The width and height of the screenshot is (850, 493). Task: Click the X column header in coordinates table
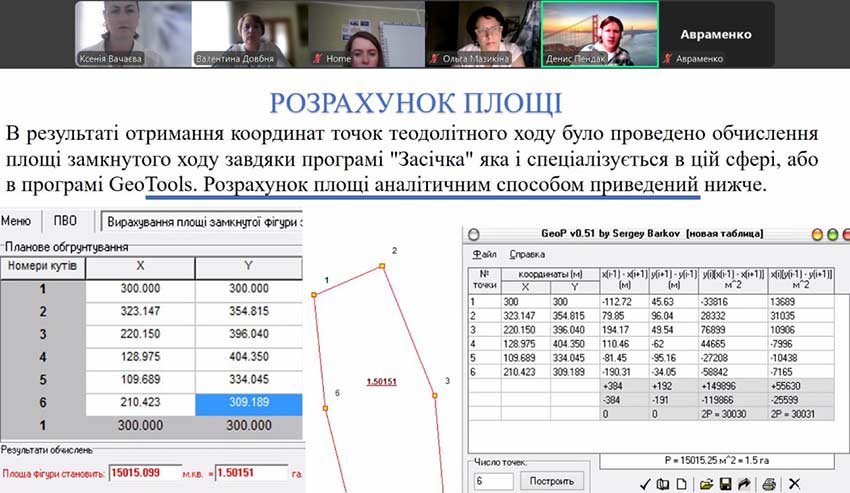click(140, 267)
